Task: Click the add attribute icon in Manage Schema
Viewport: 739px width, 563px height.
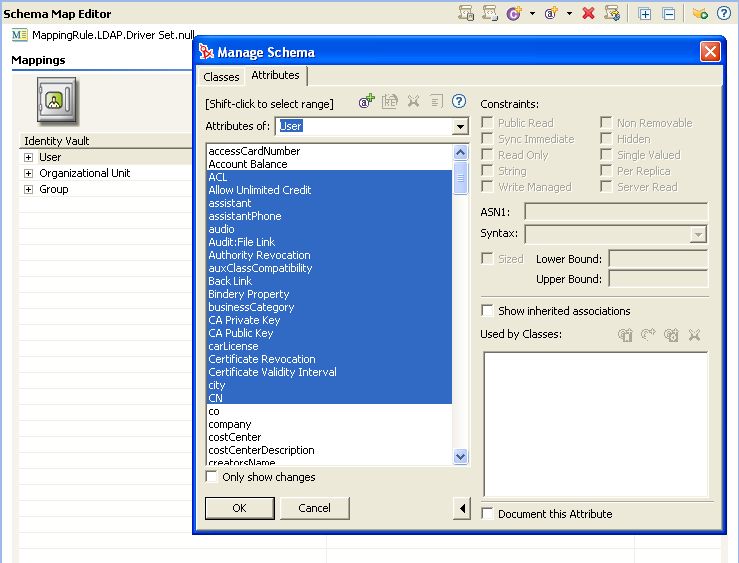Action: (366, 101)
